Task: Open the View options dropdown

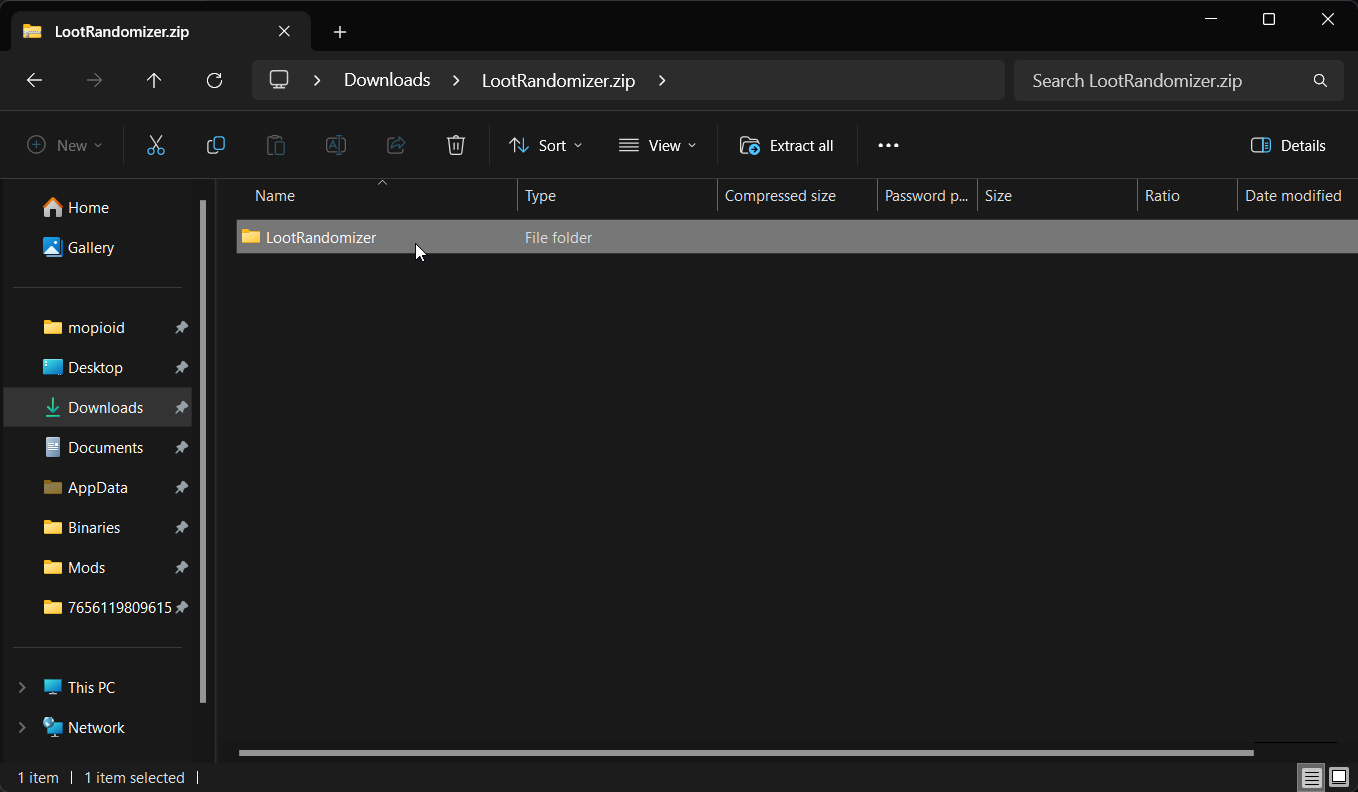Action: click(x=657, y=145)
